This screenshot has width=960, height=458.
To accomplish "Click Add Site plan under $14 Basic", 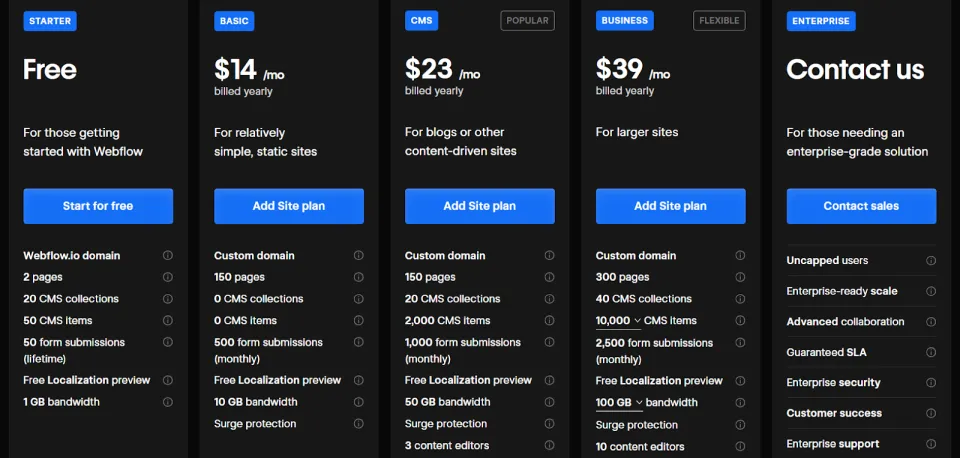I will (x=289, y=206).
